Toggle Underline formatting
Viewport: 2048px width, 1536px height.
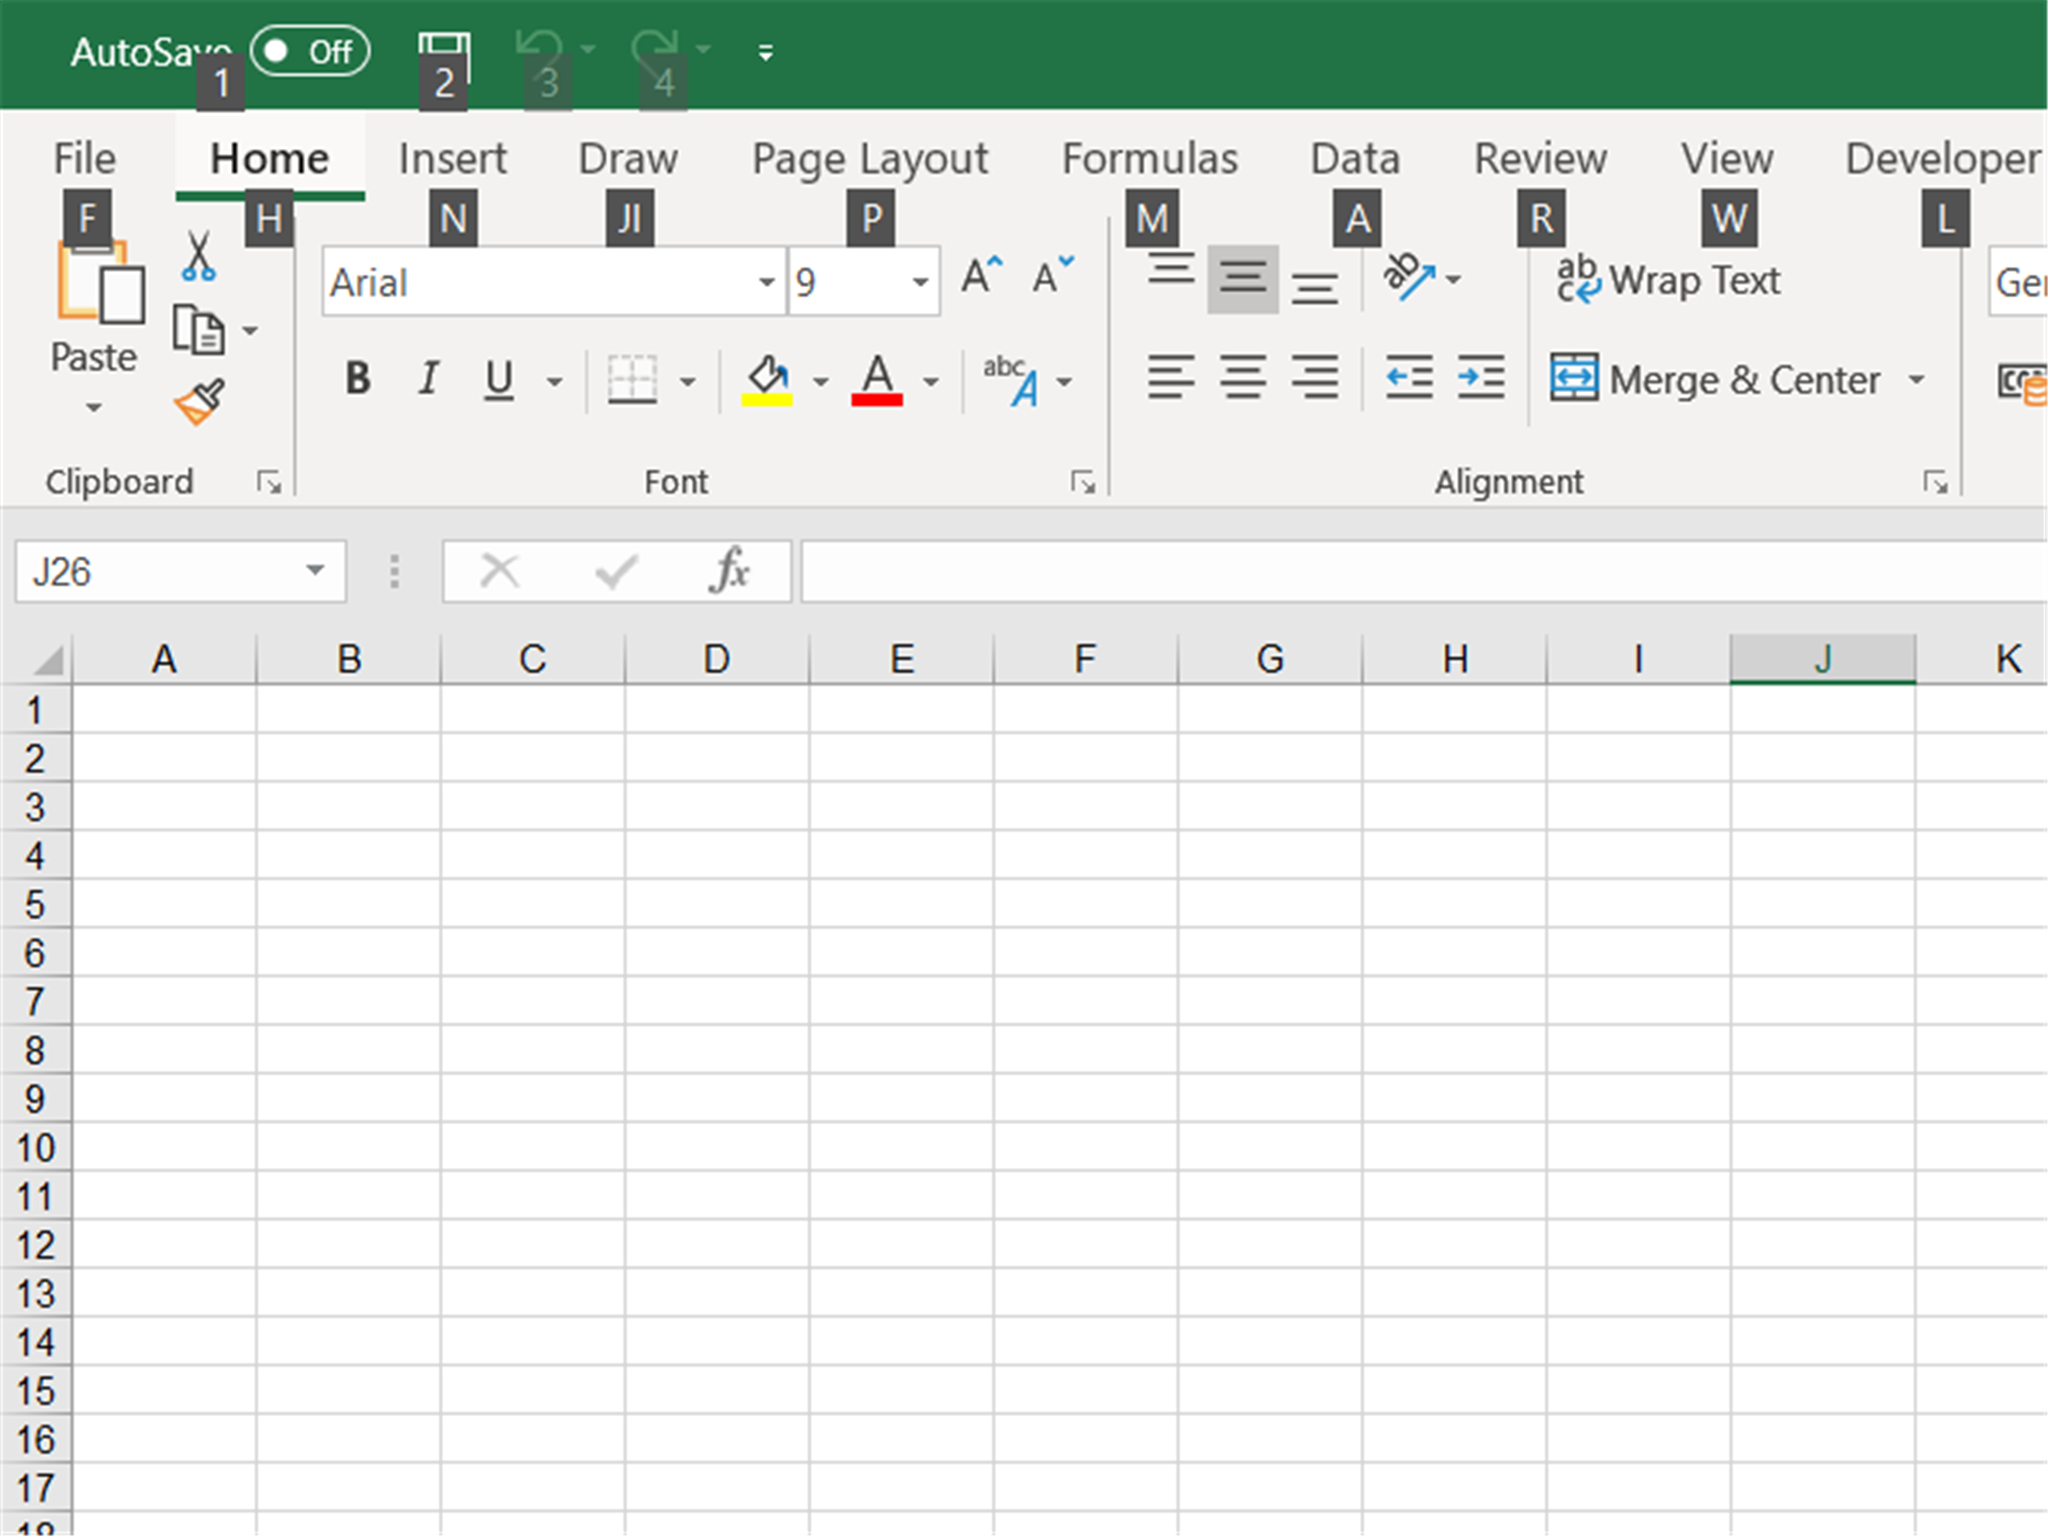point(498,379)
